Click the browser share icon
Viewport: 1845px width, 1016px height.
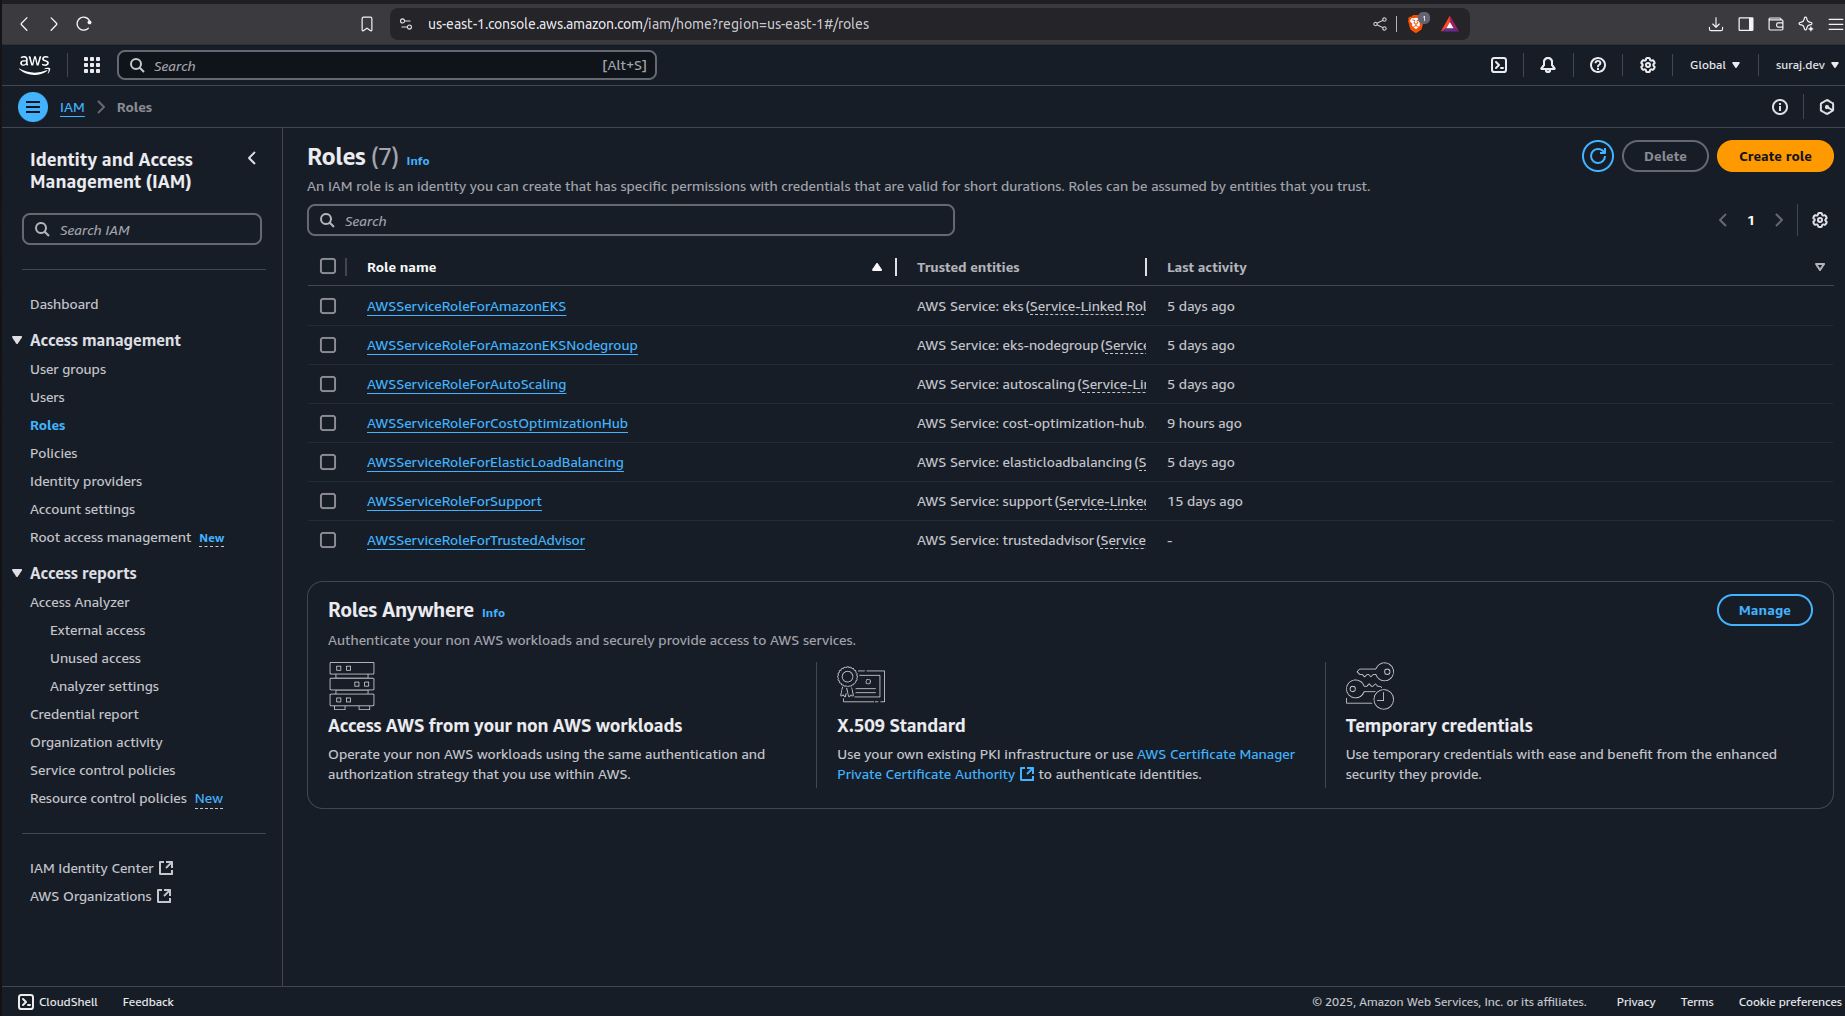point(1380,24)
